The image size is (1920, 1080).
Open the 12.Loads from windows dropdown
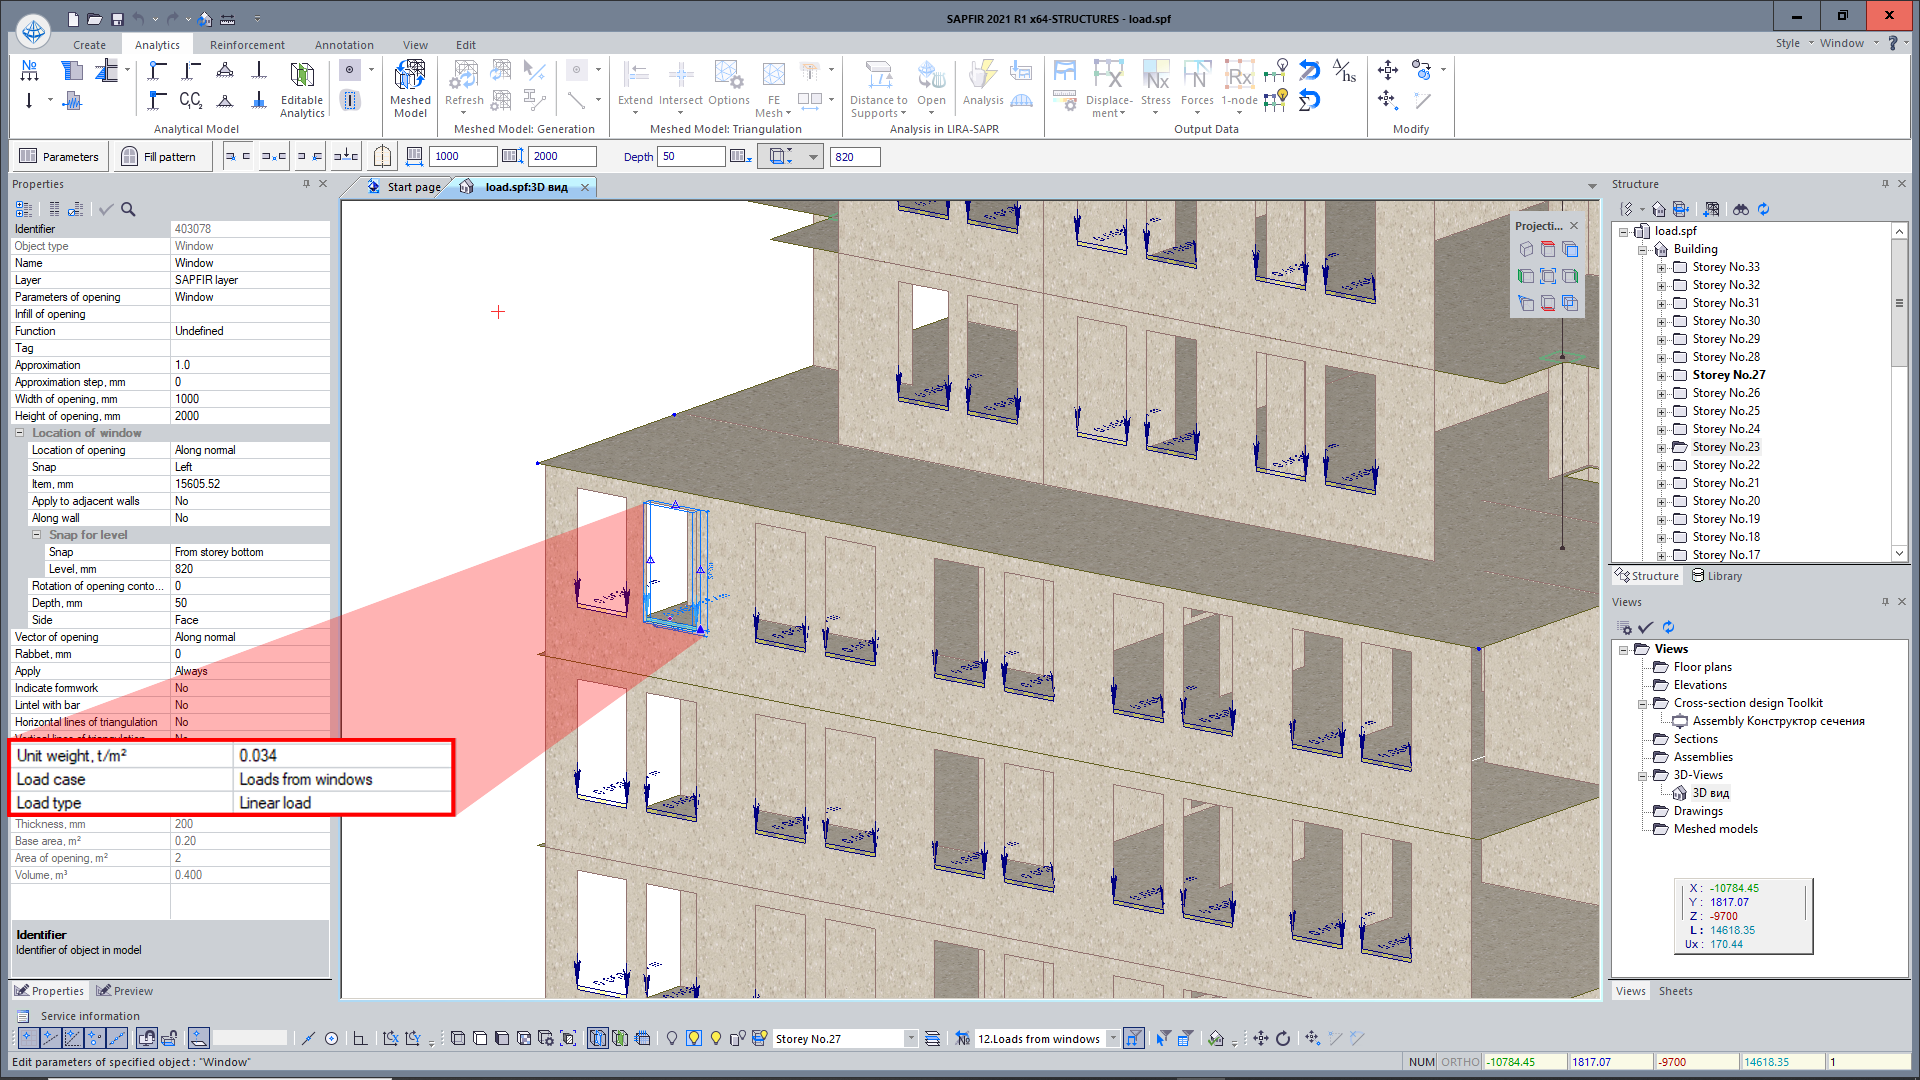(1112, 1039)
